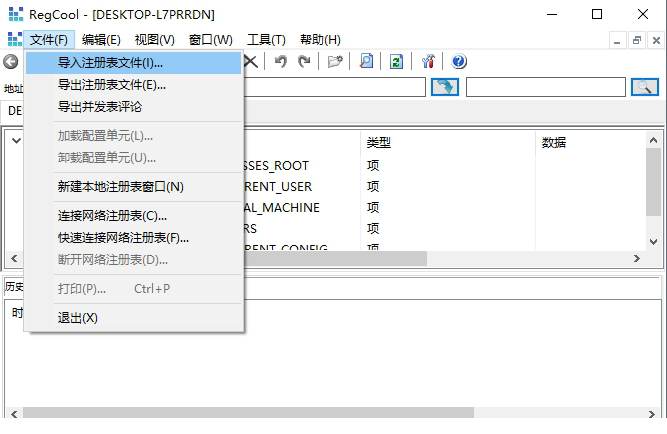Click the address bar input field

[x=335, y=87]
